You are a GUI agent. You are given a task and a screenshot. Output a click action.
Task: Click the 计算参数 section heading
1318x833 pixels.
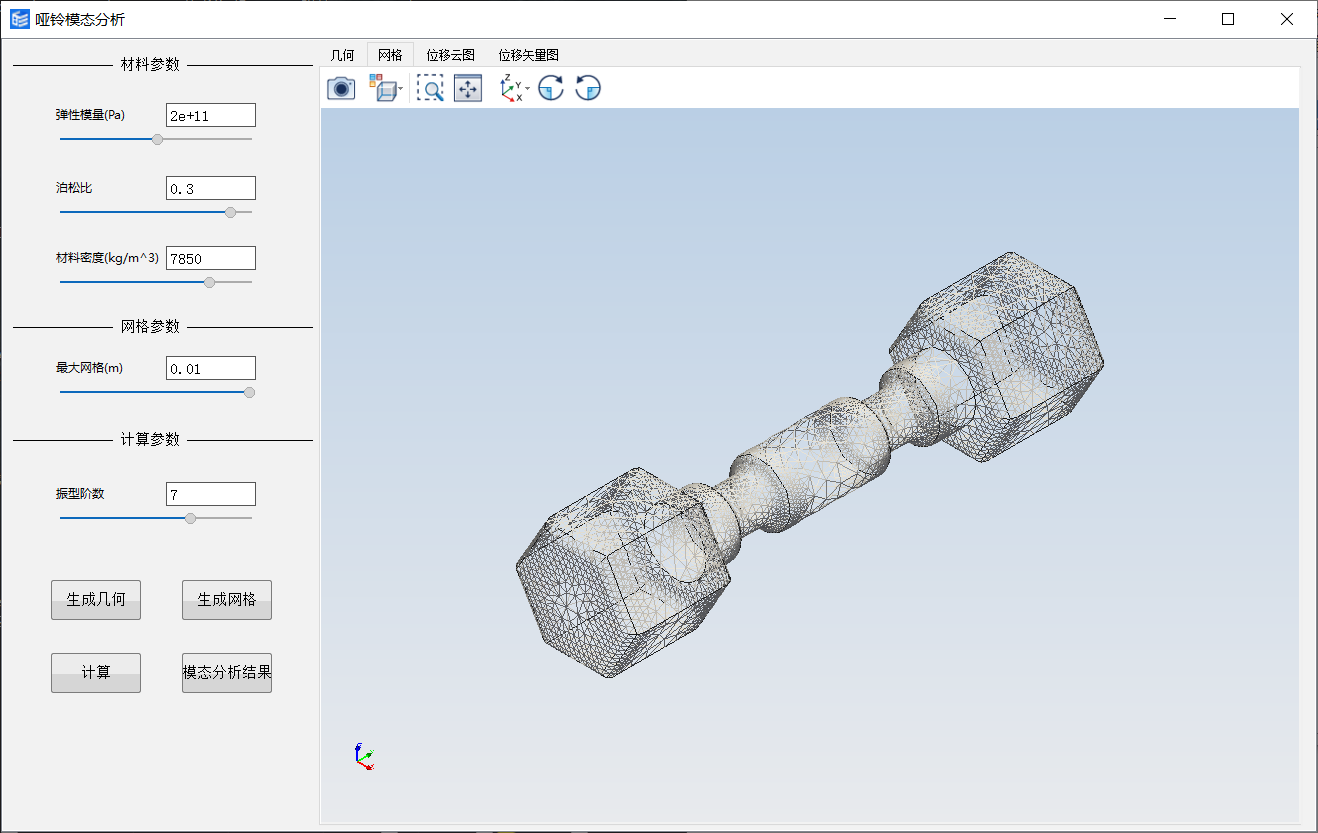tap(150, 440)
